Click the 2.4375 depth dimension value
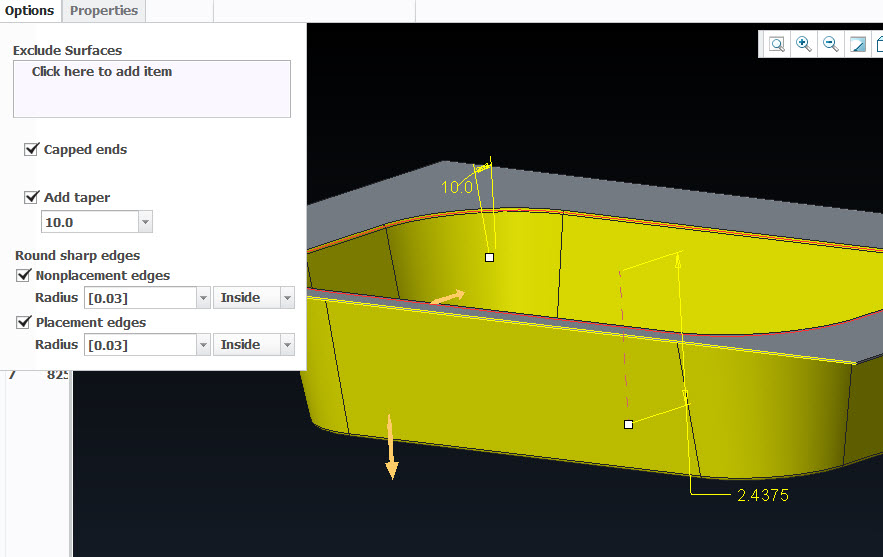Image resolution: width=883 pixels, height=557 pixels. click(762, 495)
